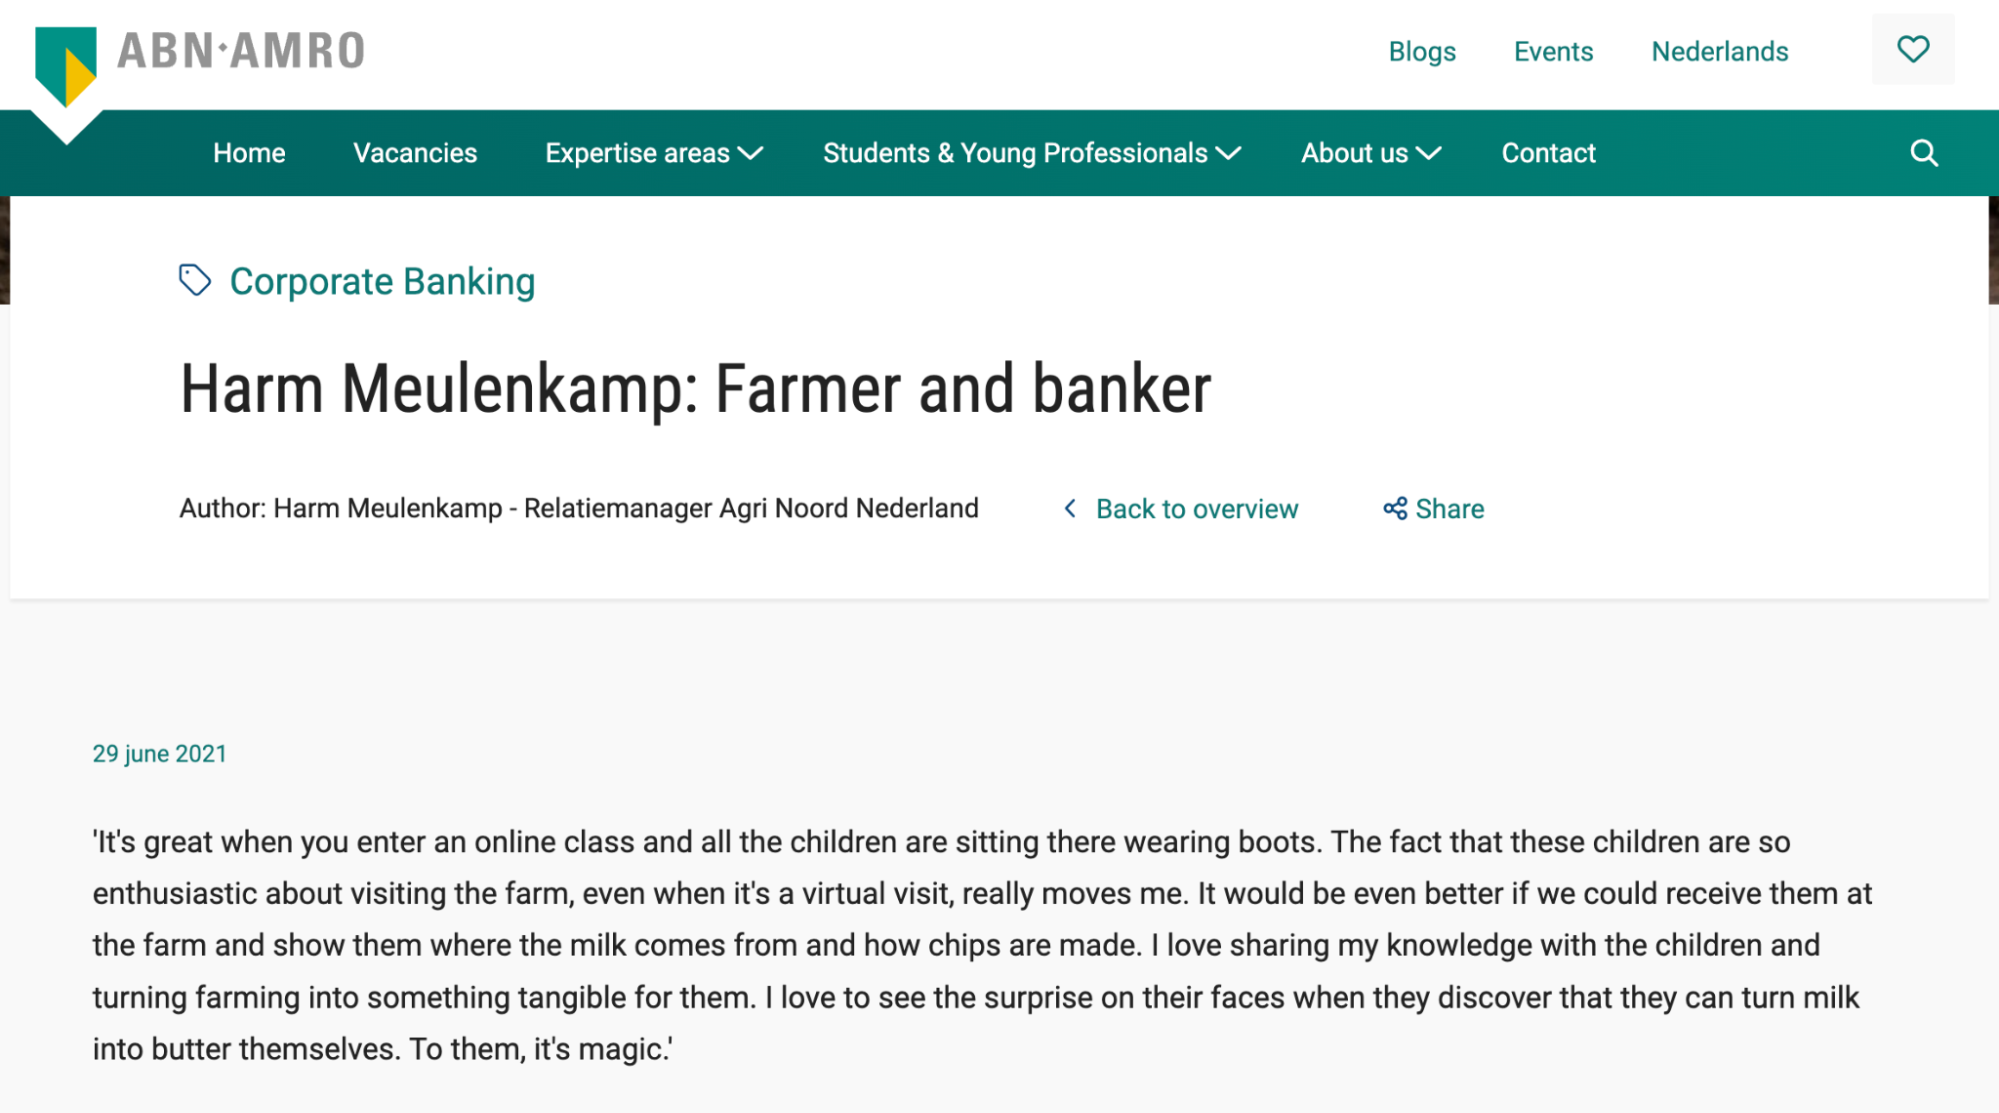
Task: Click the 29 june 2021 date
Action: click(x=160, y=754)
